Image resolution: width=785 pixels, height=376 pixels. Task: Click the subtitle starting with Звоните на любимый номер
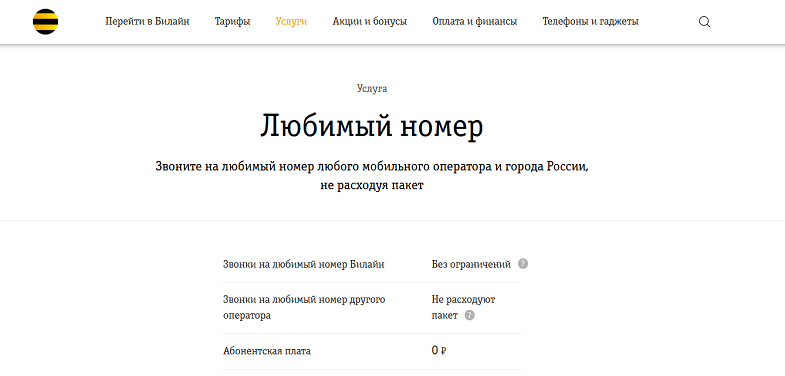[372, 176]
